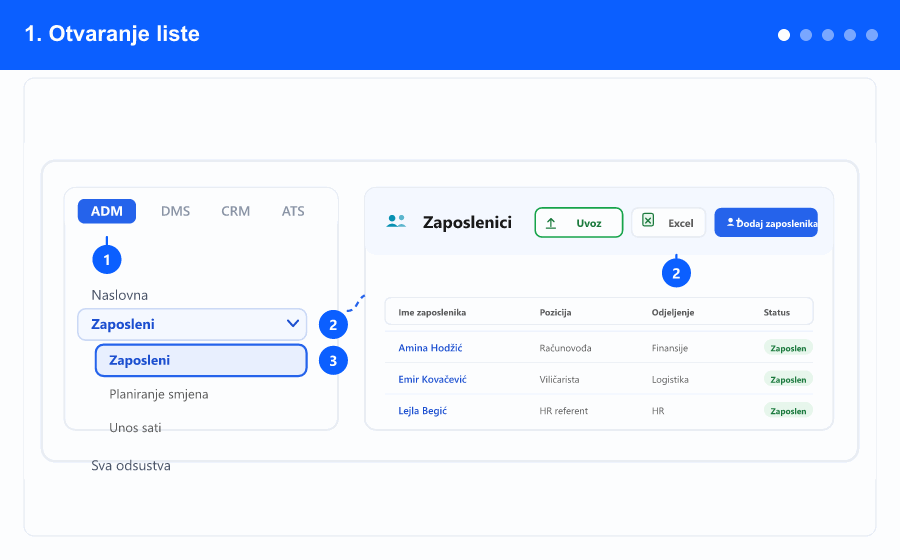This screenshot has height=560, width=900.
Task: Go to third slide indicator dot
Action: pos(828,35)
